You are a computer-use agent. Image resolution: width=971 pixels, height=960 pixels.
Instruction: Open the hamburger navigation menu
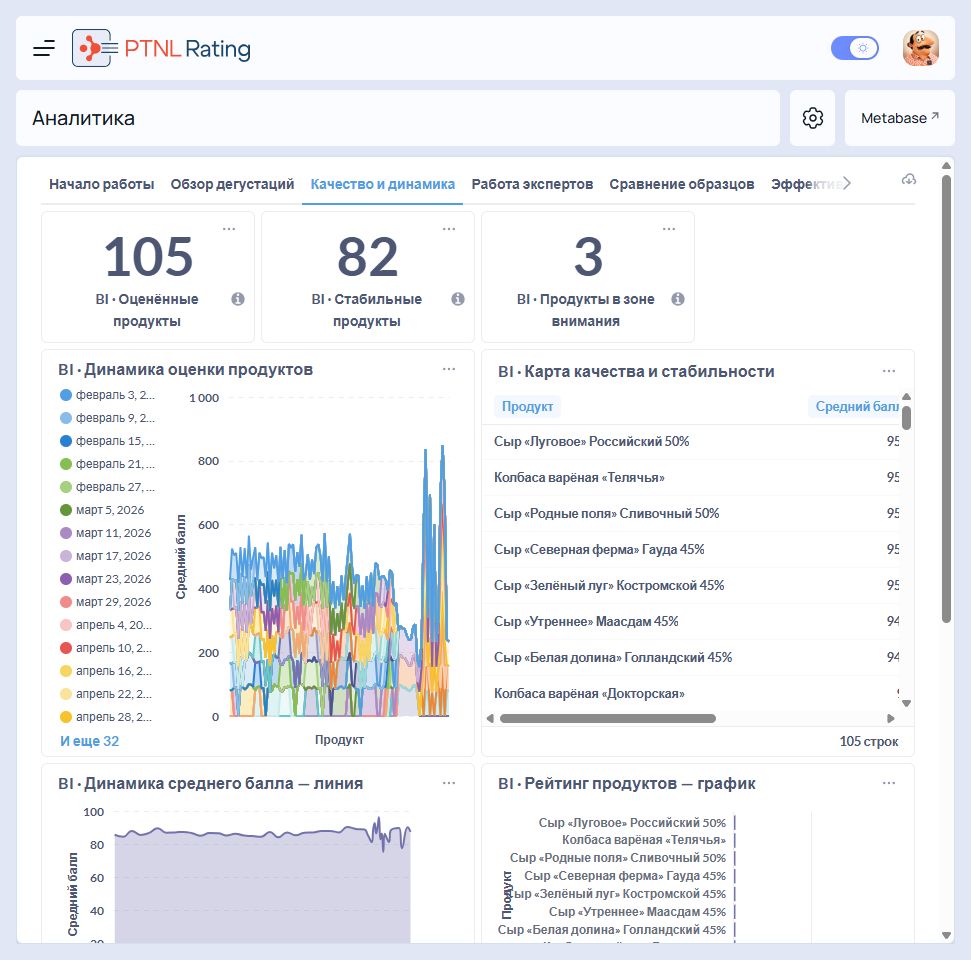point(44,48)
